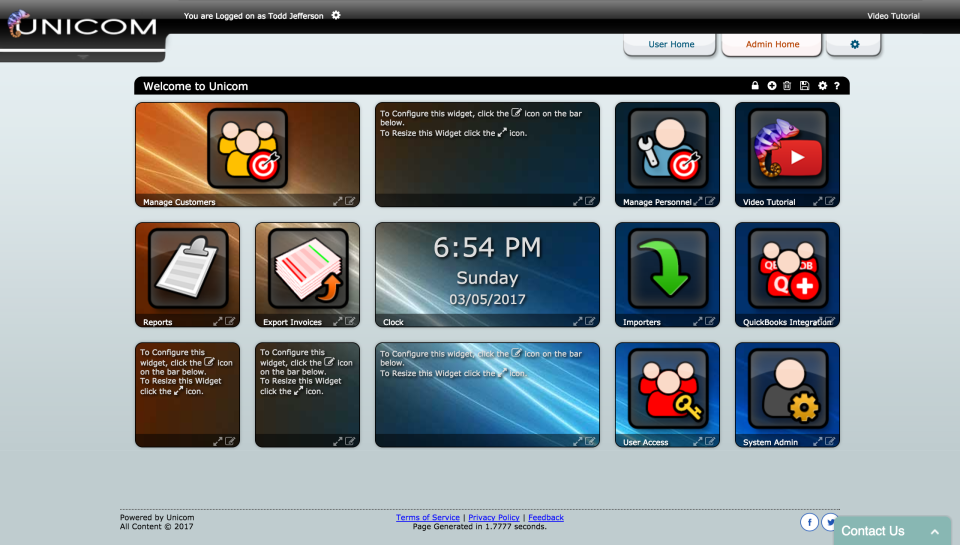Open the Feedback link
The height and width of the screenshot is (545, 960).
pos(546,517)
